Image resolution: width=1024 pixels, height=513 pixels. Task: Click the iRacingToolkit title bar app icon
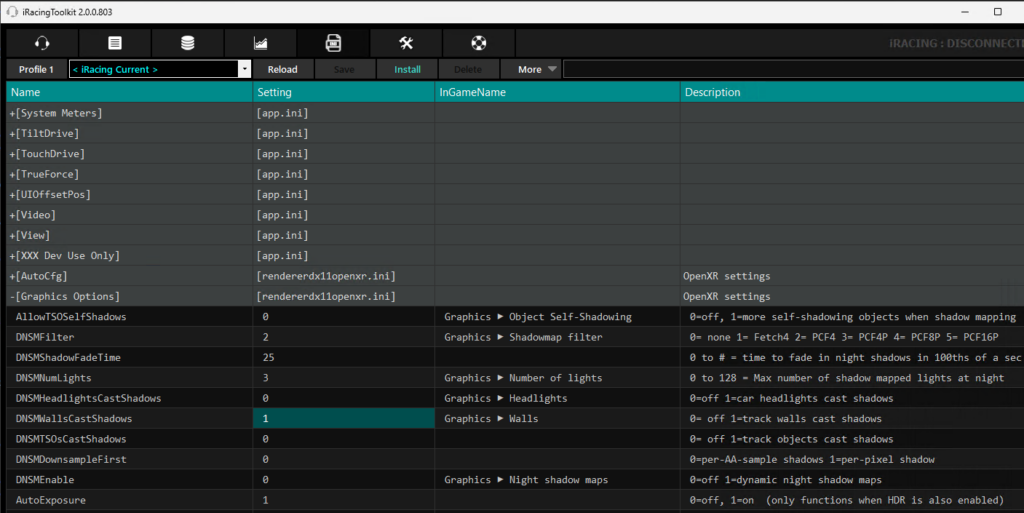[x=13, y=10]
